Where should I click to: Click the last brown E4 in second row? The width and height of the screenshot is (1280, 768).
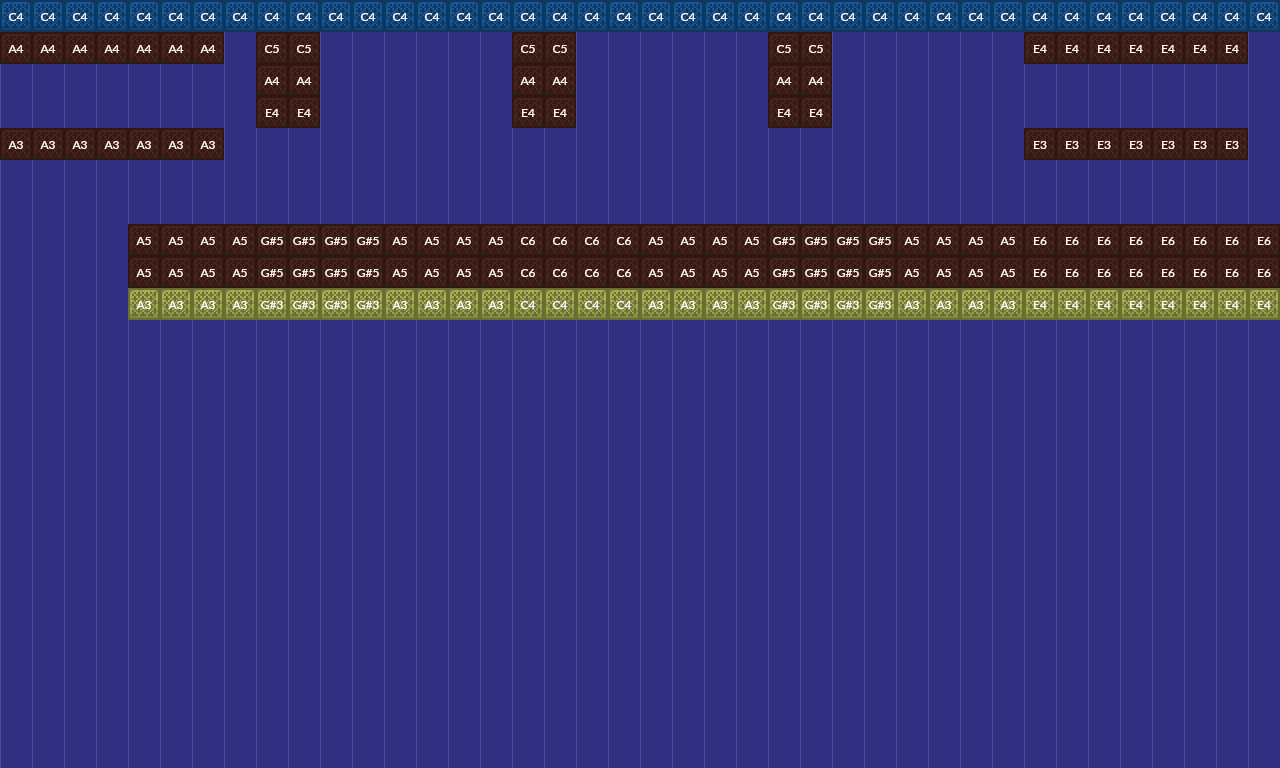(x=1232, y=48)
